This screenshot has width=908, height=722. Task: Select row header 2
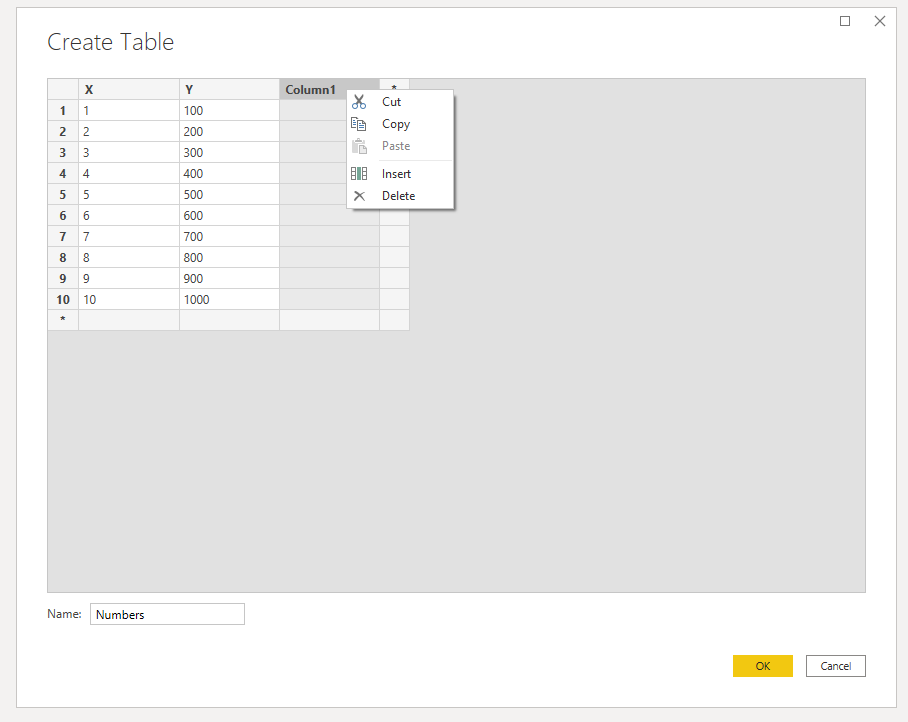63,131
